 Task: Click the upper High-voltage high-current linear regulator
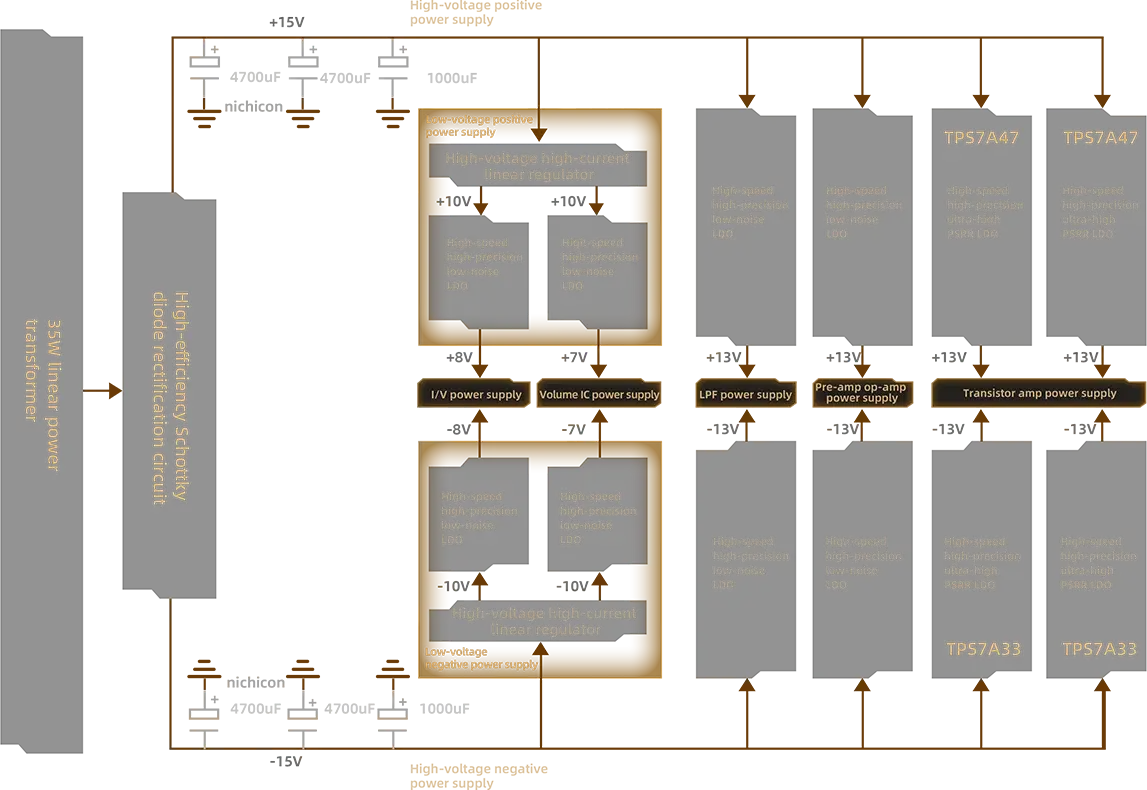point(538,165)
